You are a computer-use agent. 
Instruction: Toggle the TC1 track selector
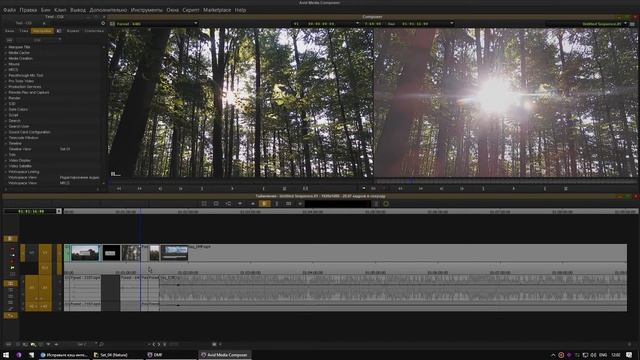(x=45, y=268)
